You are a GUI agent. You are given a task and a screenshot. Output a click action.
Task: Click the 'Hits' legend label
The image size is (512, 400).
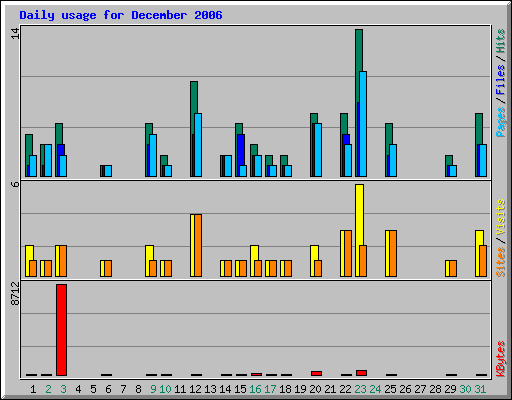pos(501,41)
